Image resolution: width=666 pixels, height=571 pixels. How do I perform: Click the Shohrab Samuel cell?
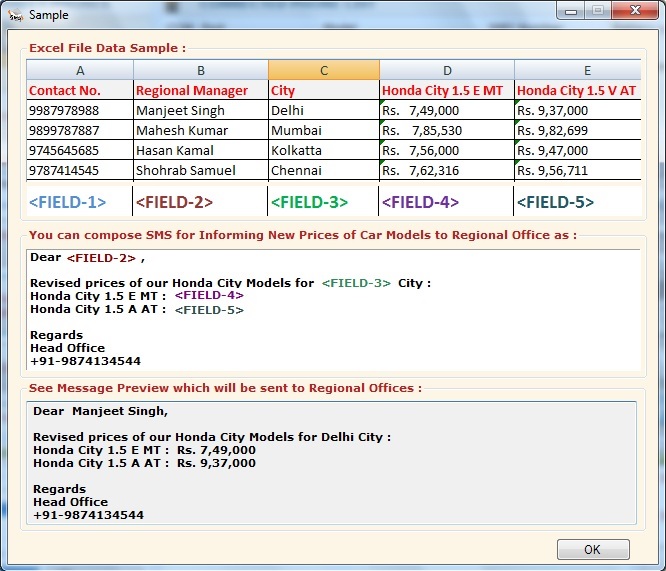point(201,170)
